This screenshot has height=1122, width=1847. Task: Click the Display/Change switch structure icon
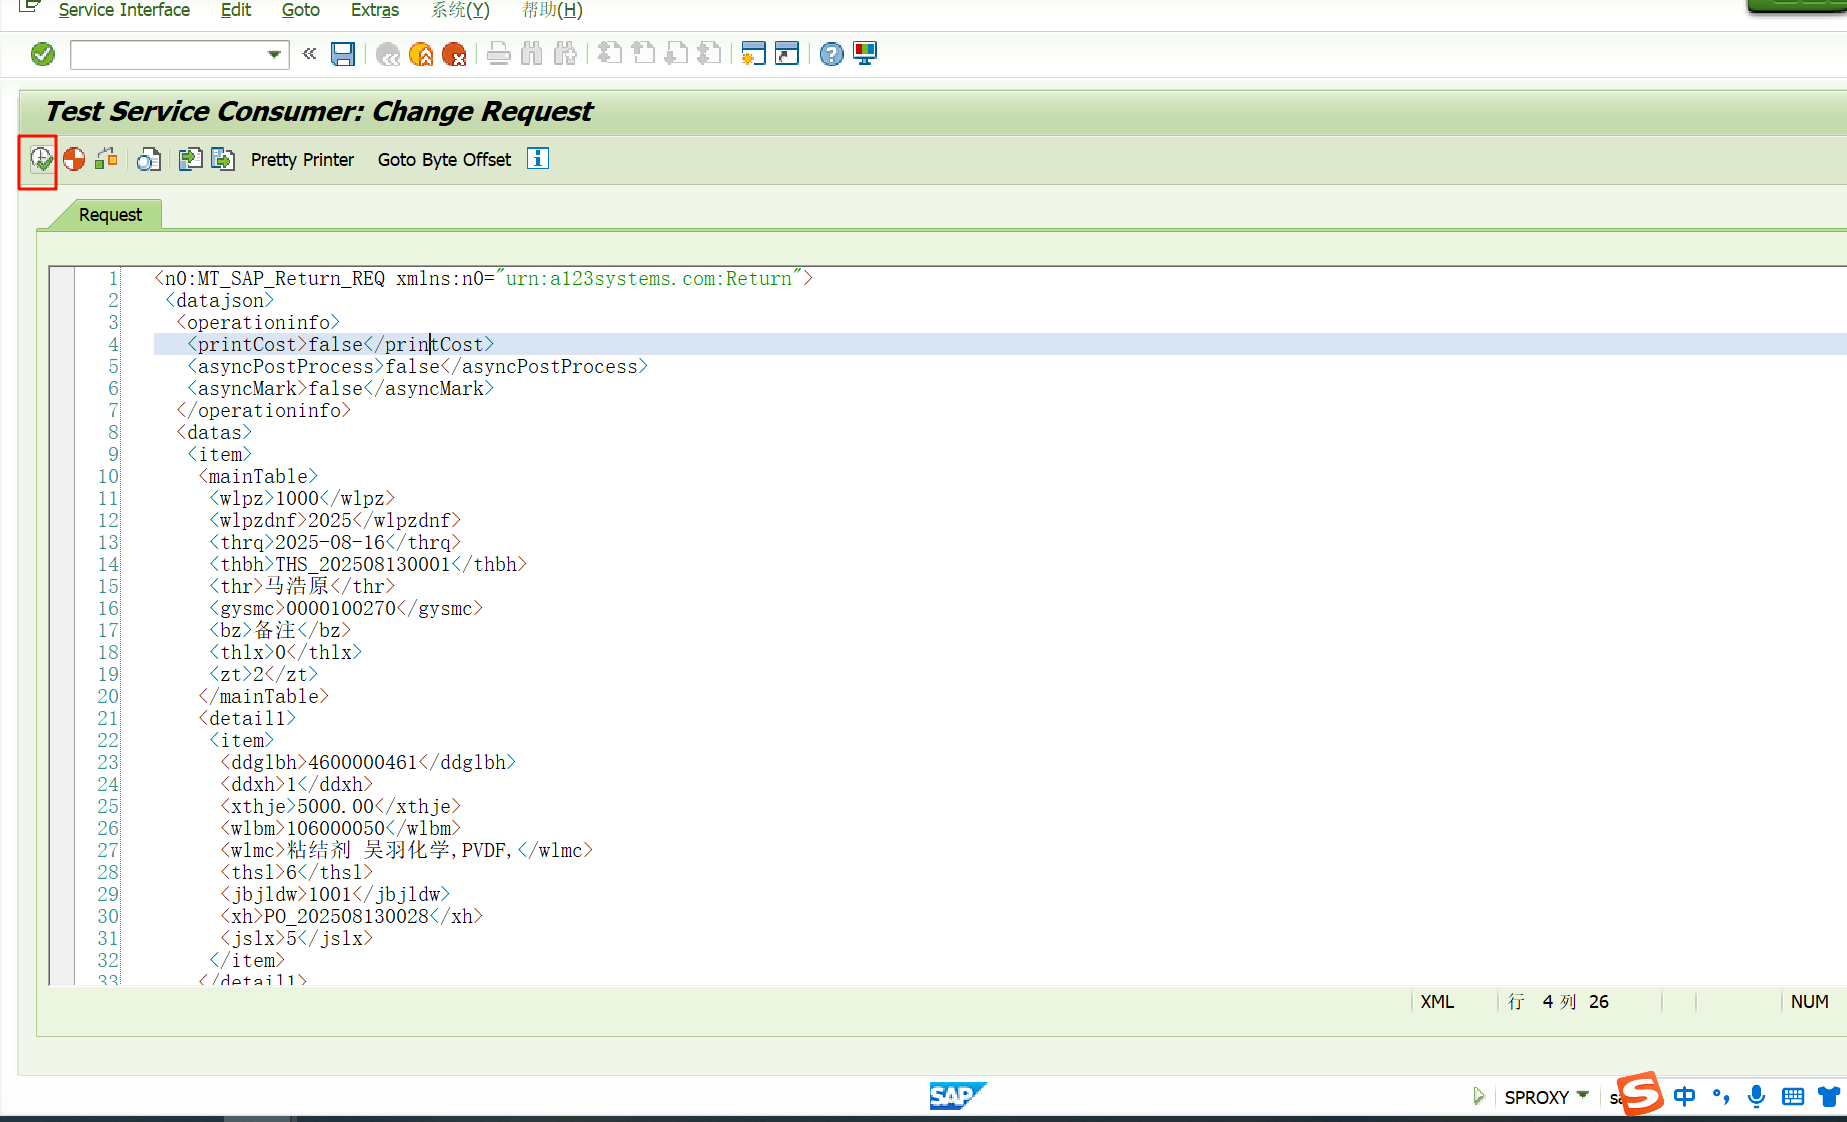click(107, 159)
